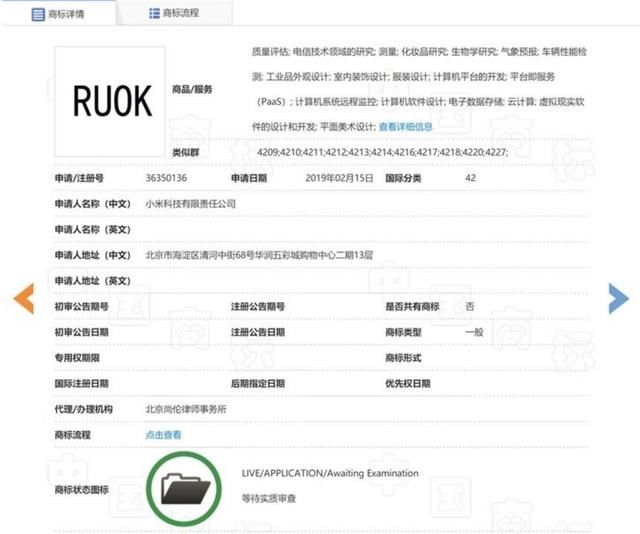Click the 申请人地址（中文）label
This screenshot has height=534, width=640.
pos(93,255)
